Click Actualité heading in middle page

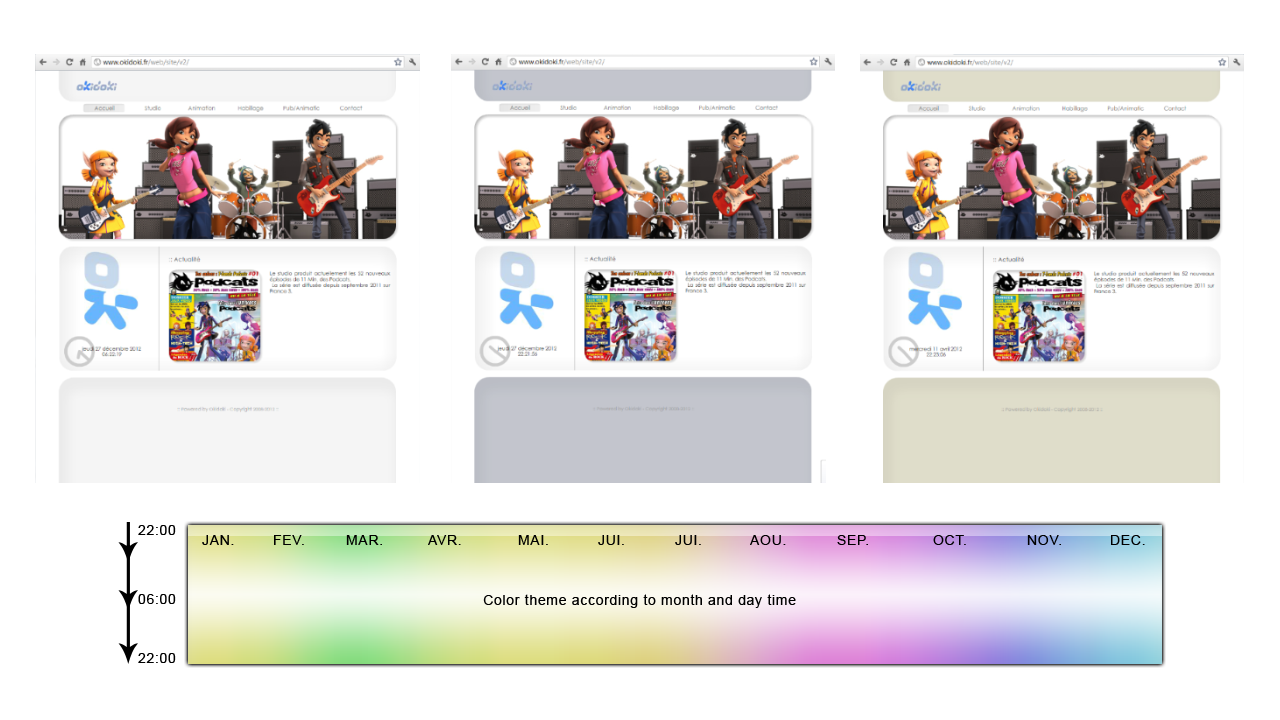(600, 259)
